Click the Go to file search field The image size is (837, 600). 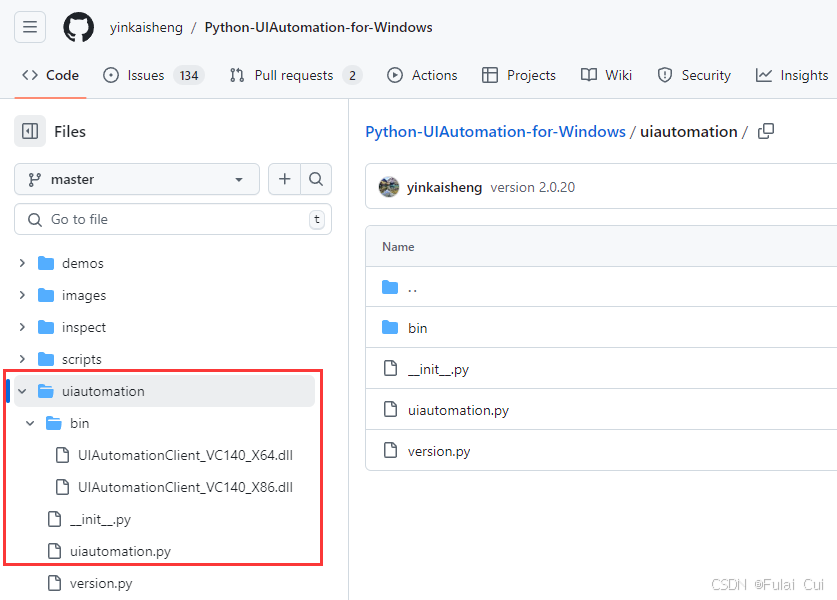pos(173,219)
